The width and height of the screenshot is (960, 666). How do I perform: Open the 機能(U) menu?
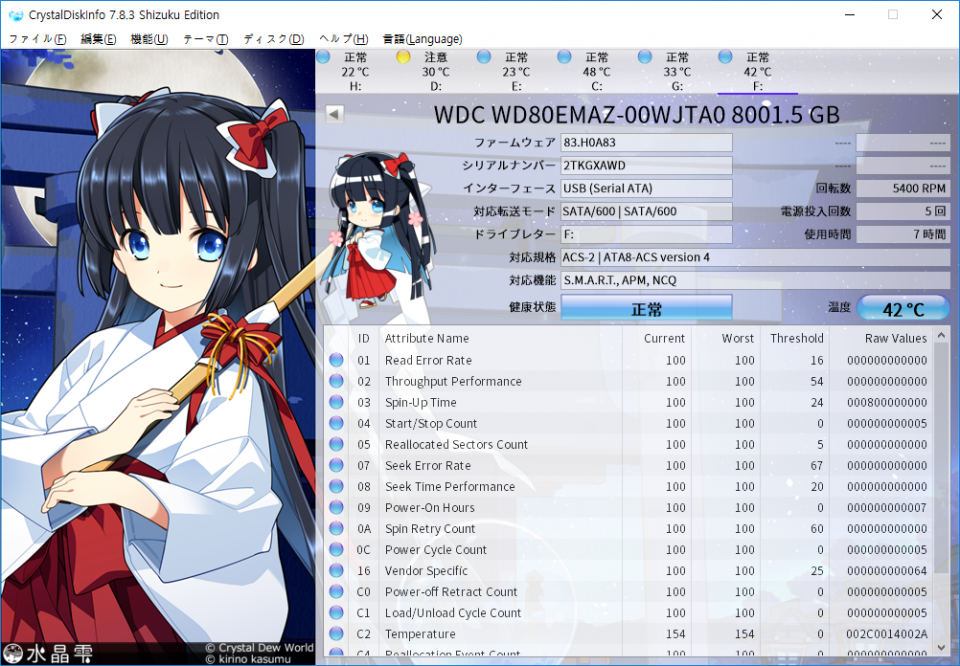149,39
